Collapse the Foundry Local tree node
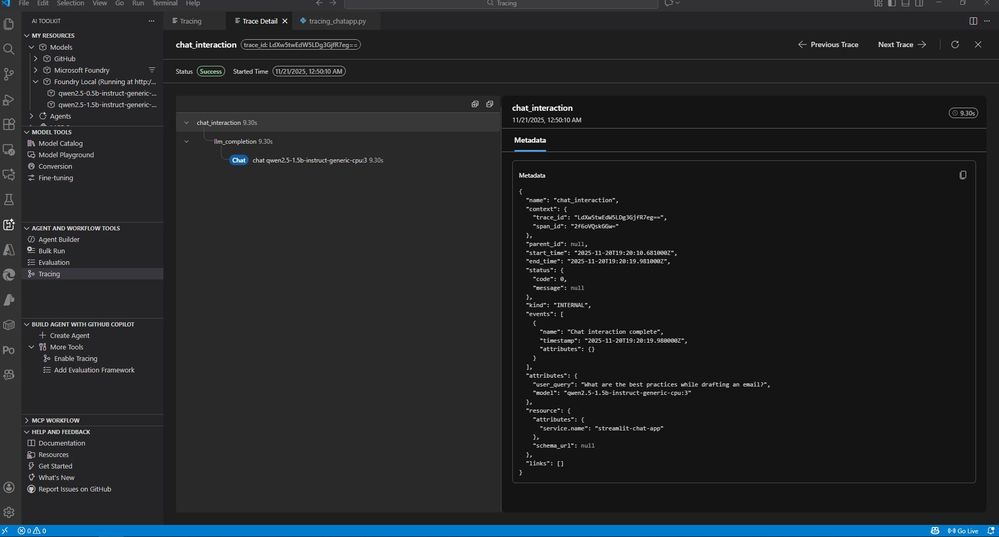This screenshot has width=999, height=537. [35, 82]
